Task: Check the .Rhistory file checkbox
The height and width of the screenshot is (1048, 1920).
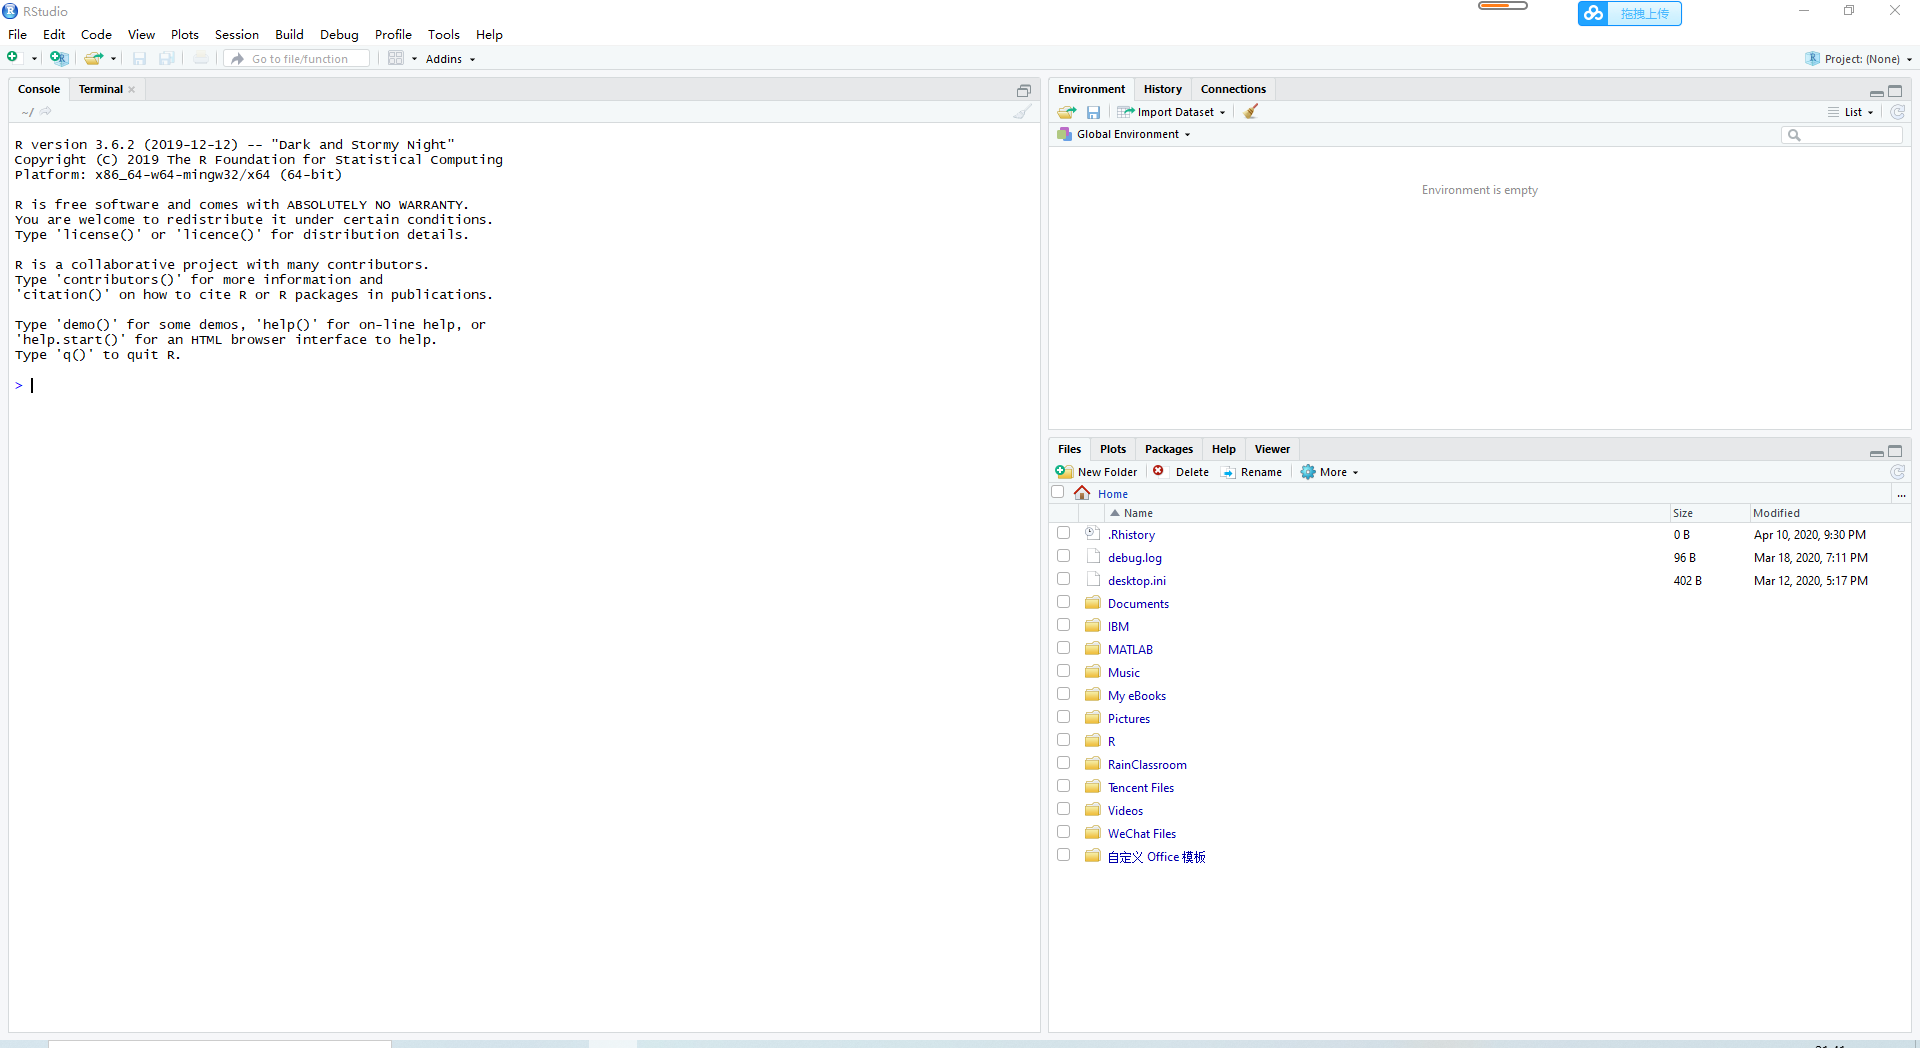Action: pyautogui.click(x=1064, y=533)
